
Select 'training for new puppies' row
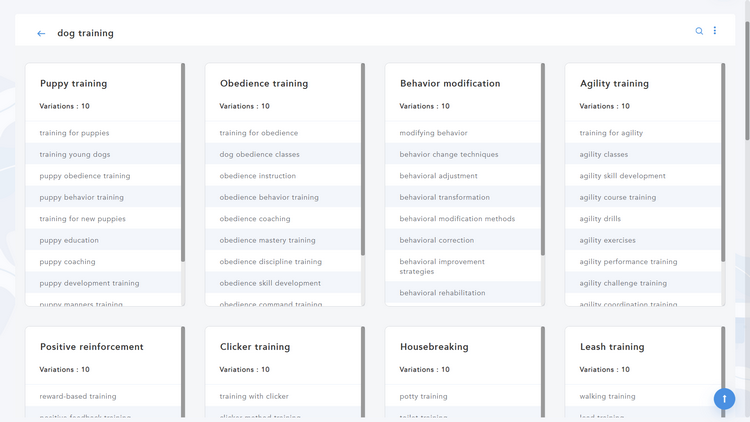coord(103,219)
